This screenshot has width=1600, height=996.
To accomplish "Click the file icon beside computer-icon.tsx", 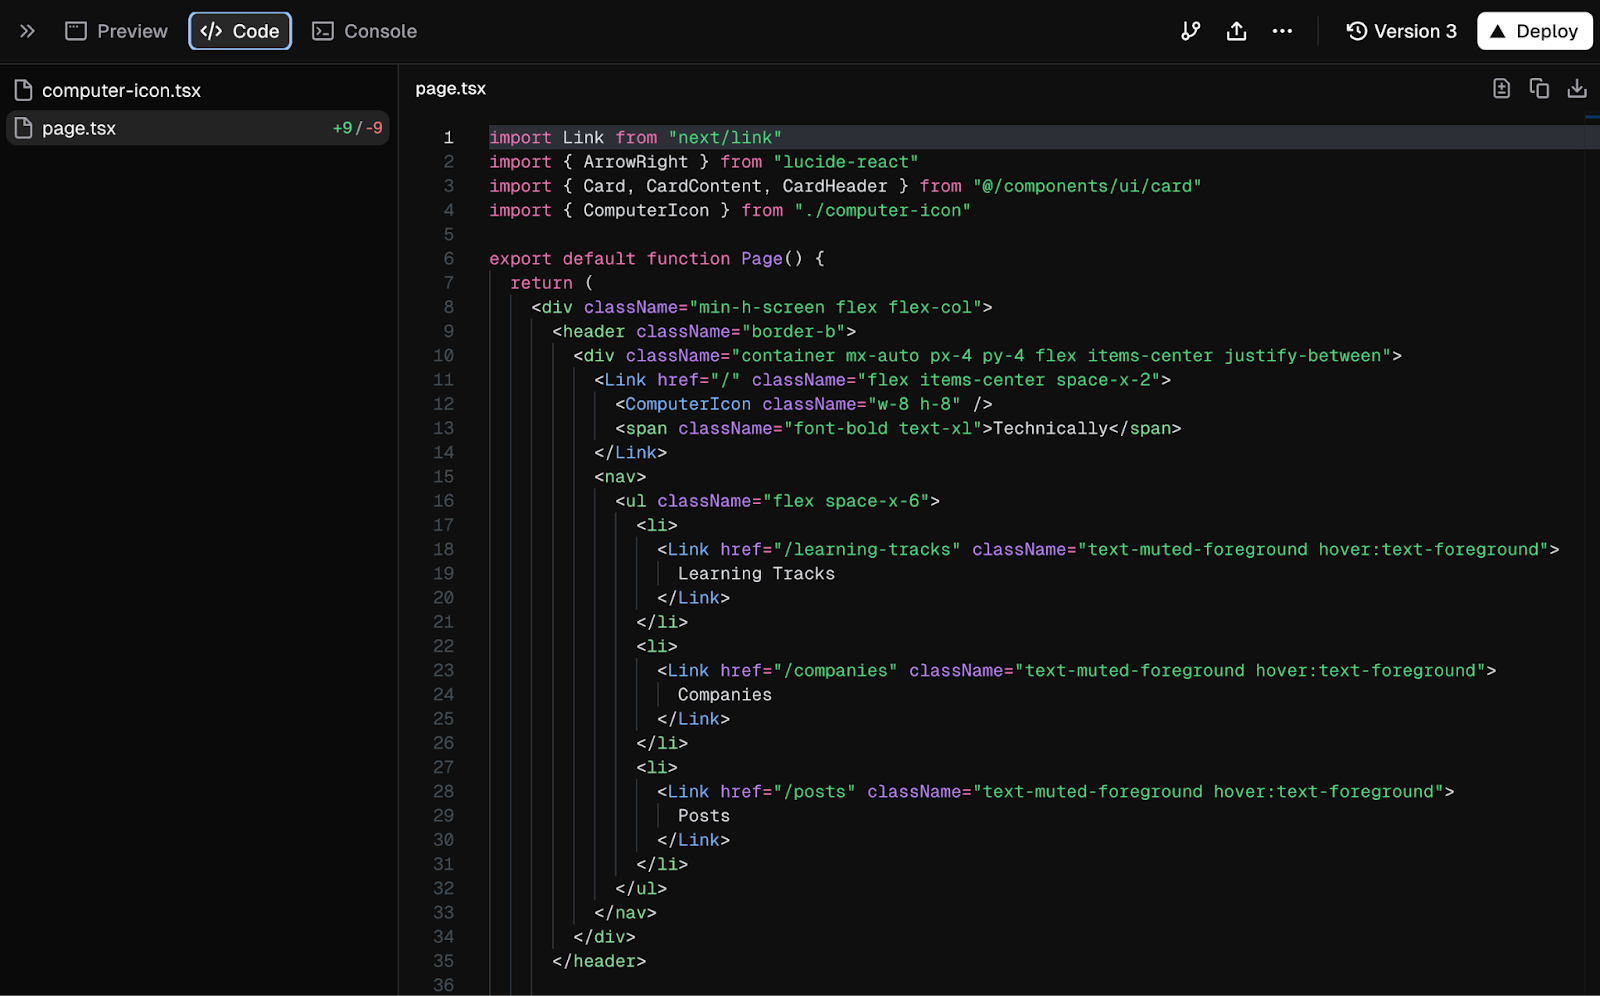I will point(23,90).
